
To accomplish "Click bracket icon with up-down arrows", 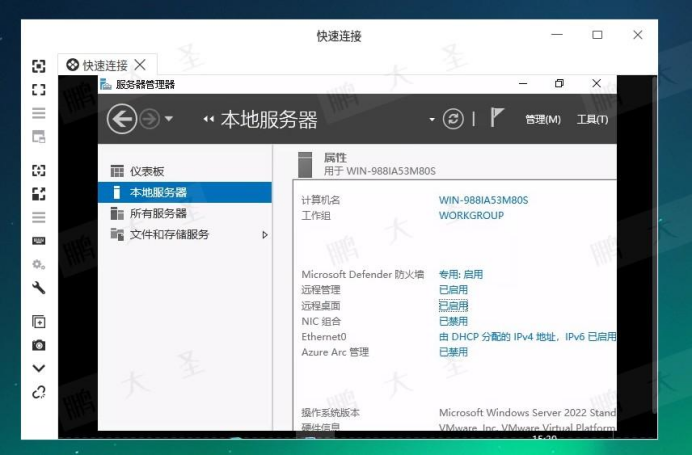I will [39, 170].
